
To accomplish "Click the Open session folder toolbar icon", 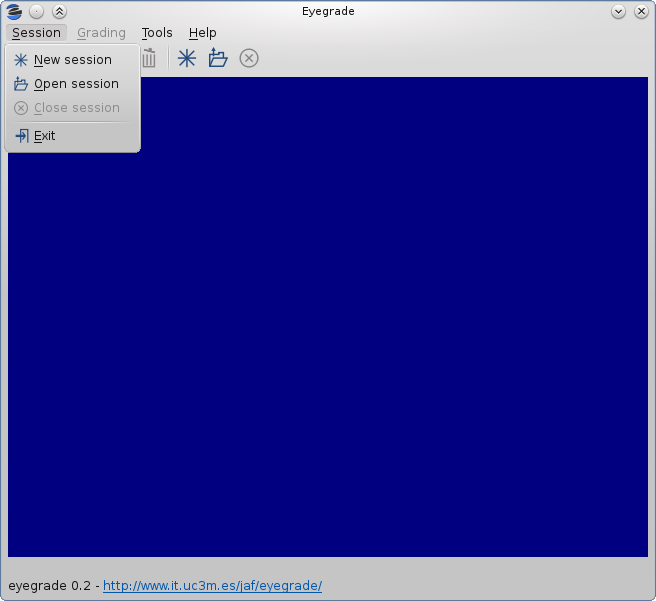I will point(218,58).
